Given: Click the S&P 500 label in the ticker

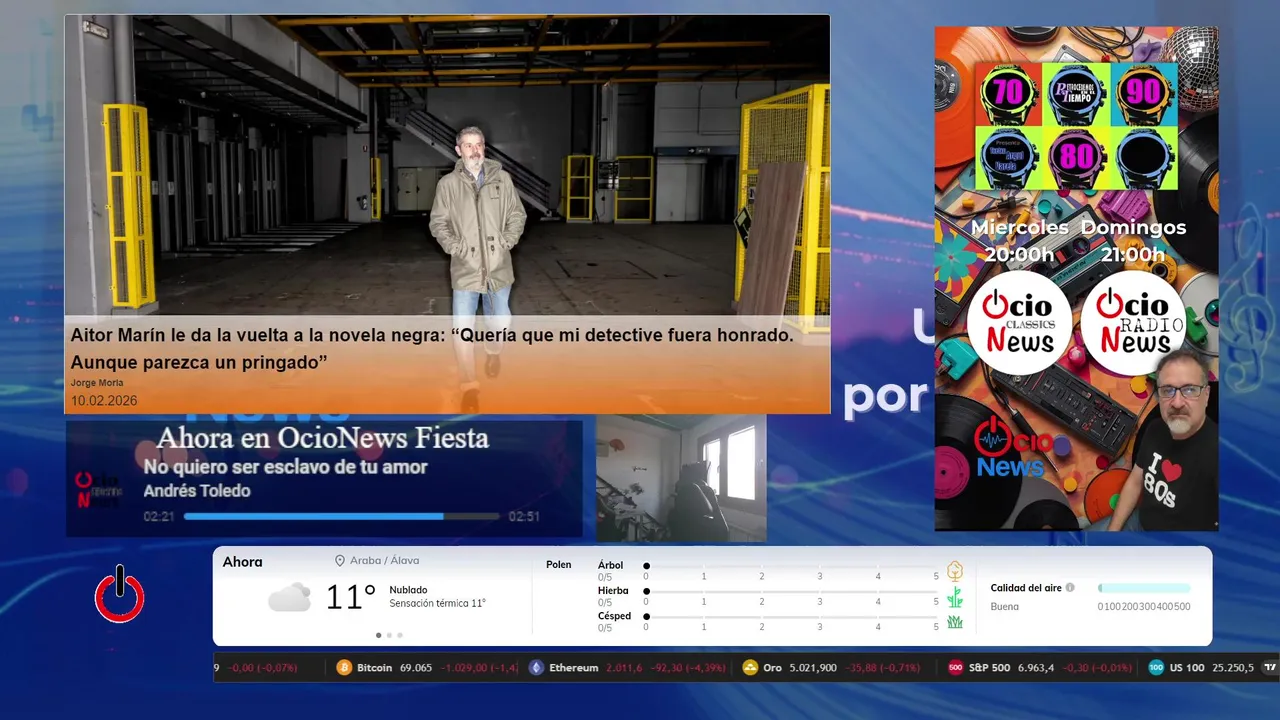Looking at the screenshot, I should pyautogui.click(x=989, y=667).
